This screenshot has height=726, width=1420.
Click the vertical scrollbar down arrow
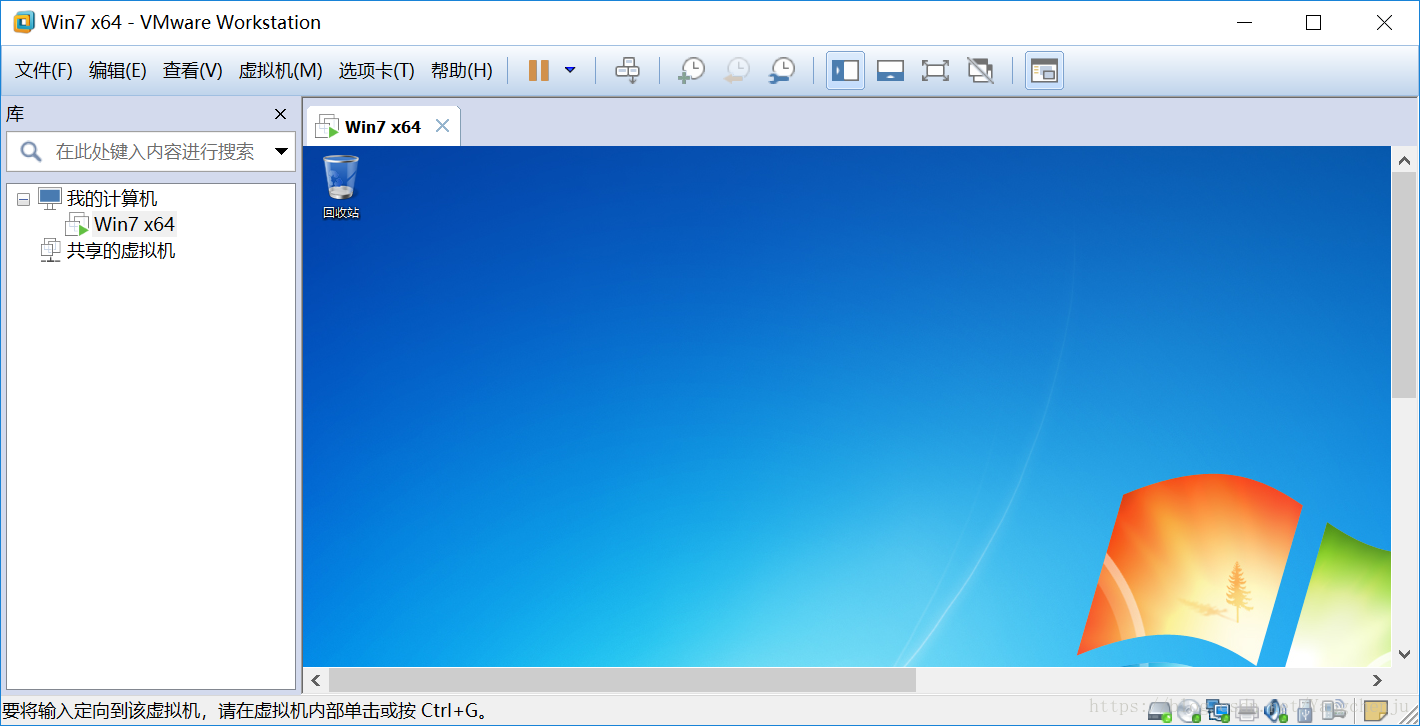[1403, 654]
